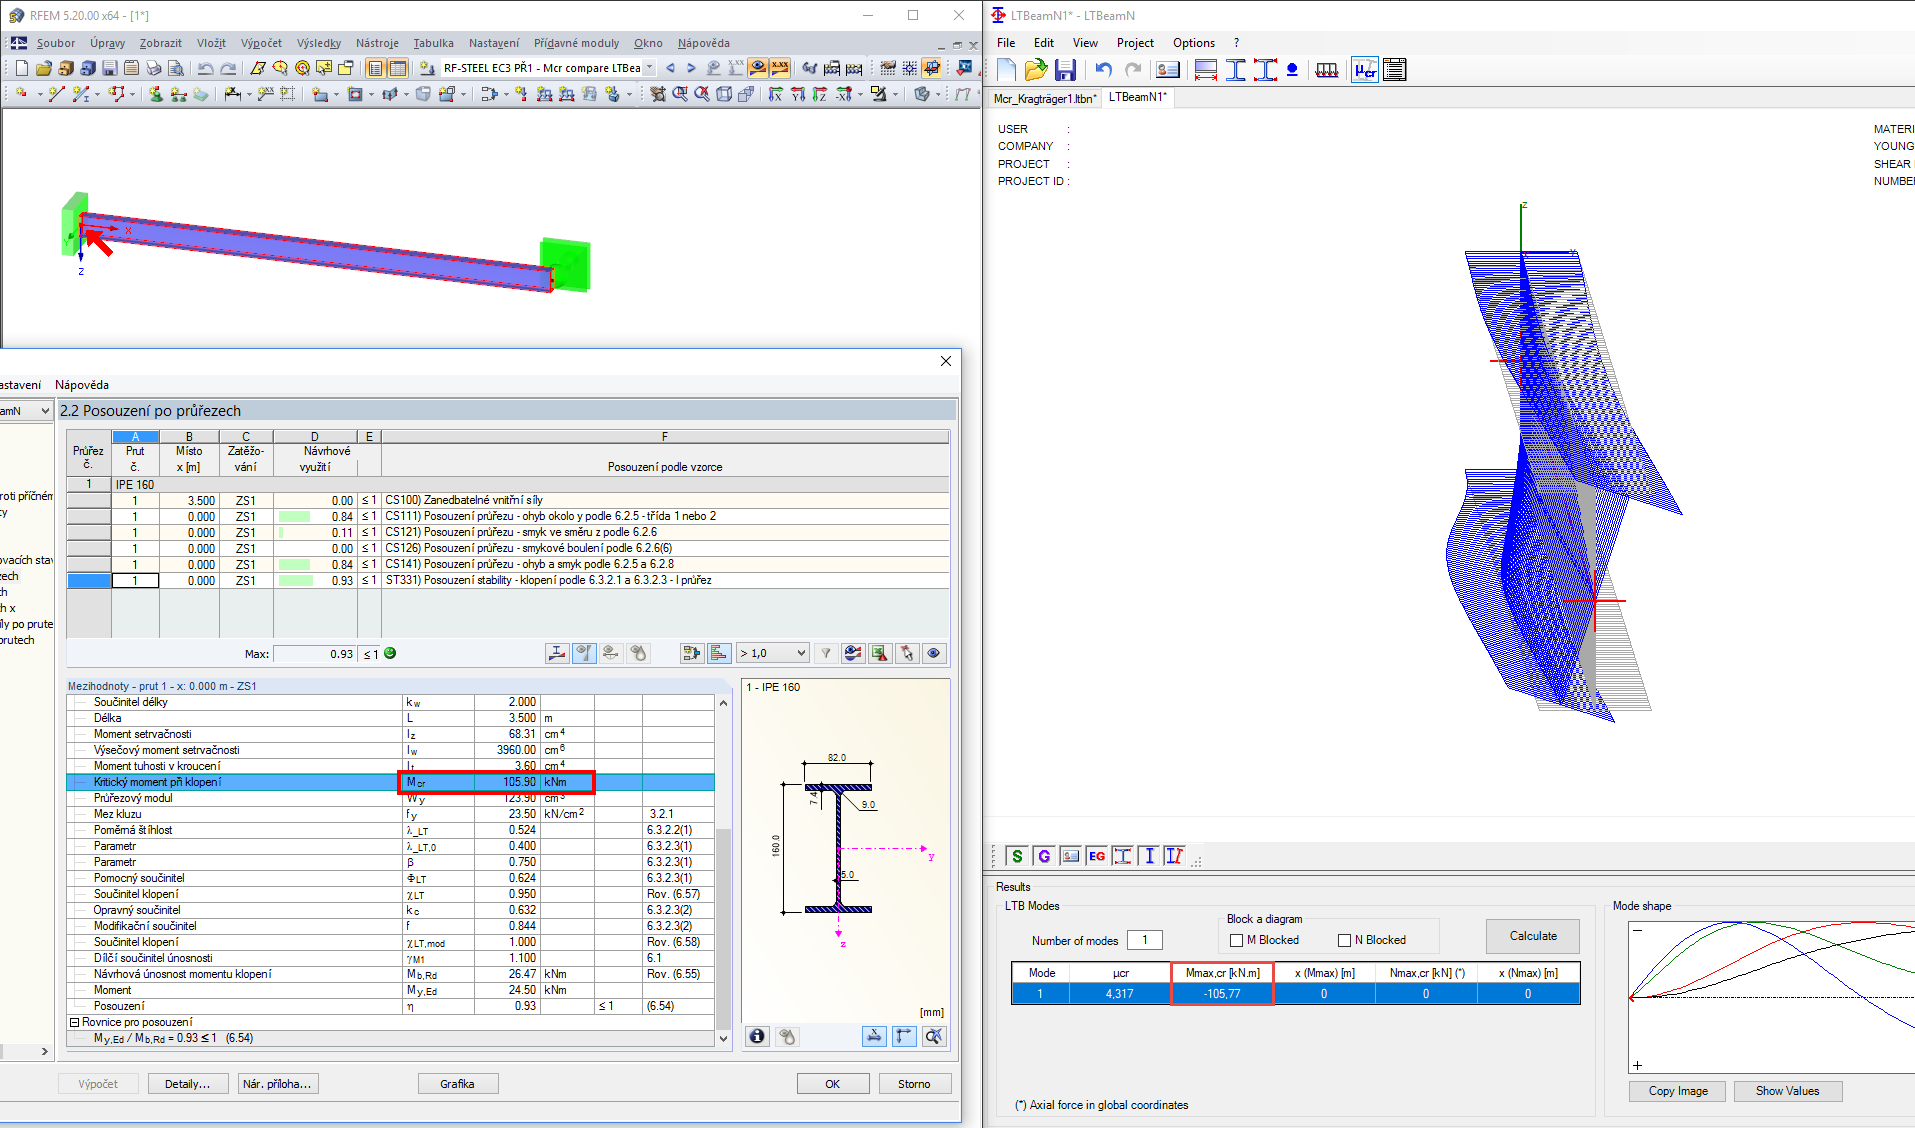Click the purple G view icon
This screenshot has height=1128, width=1915.
[1044, 856]
